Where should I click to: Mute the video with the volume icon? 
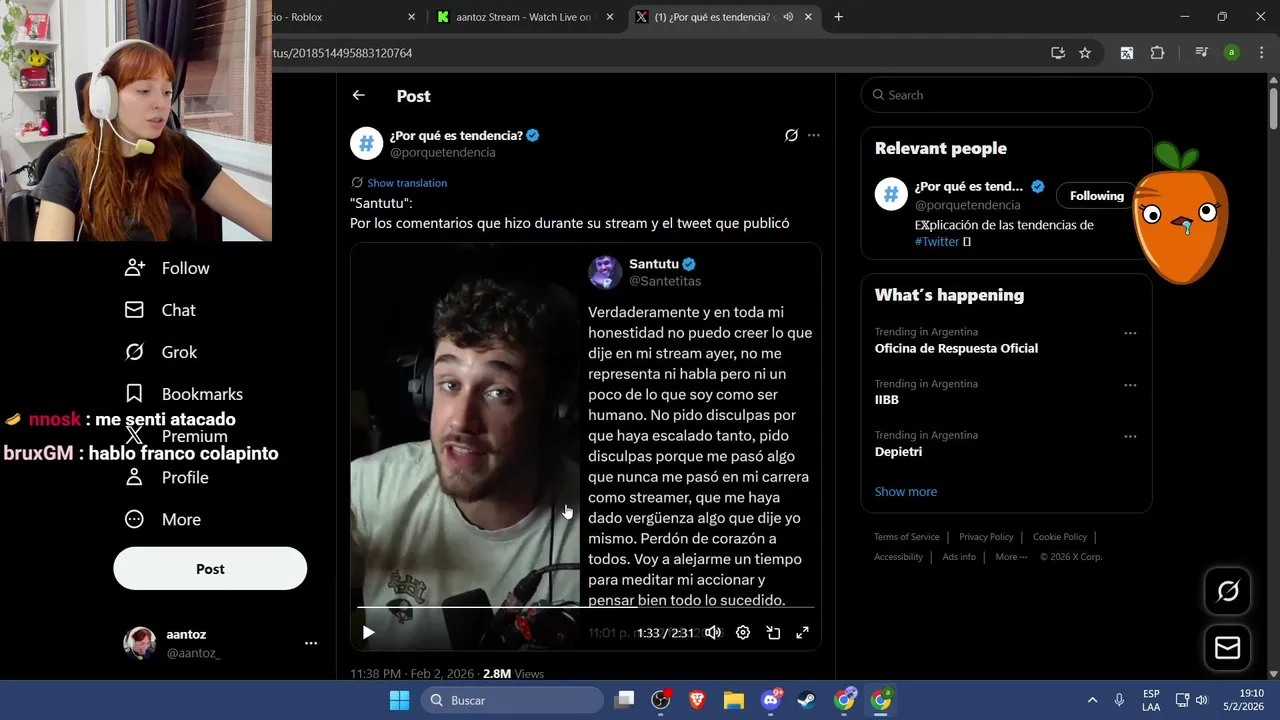pos(713,632)
